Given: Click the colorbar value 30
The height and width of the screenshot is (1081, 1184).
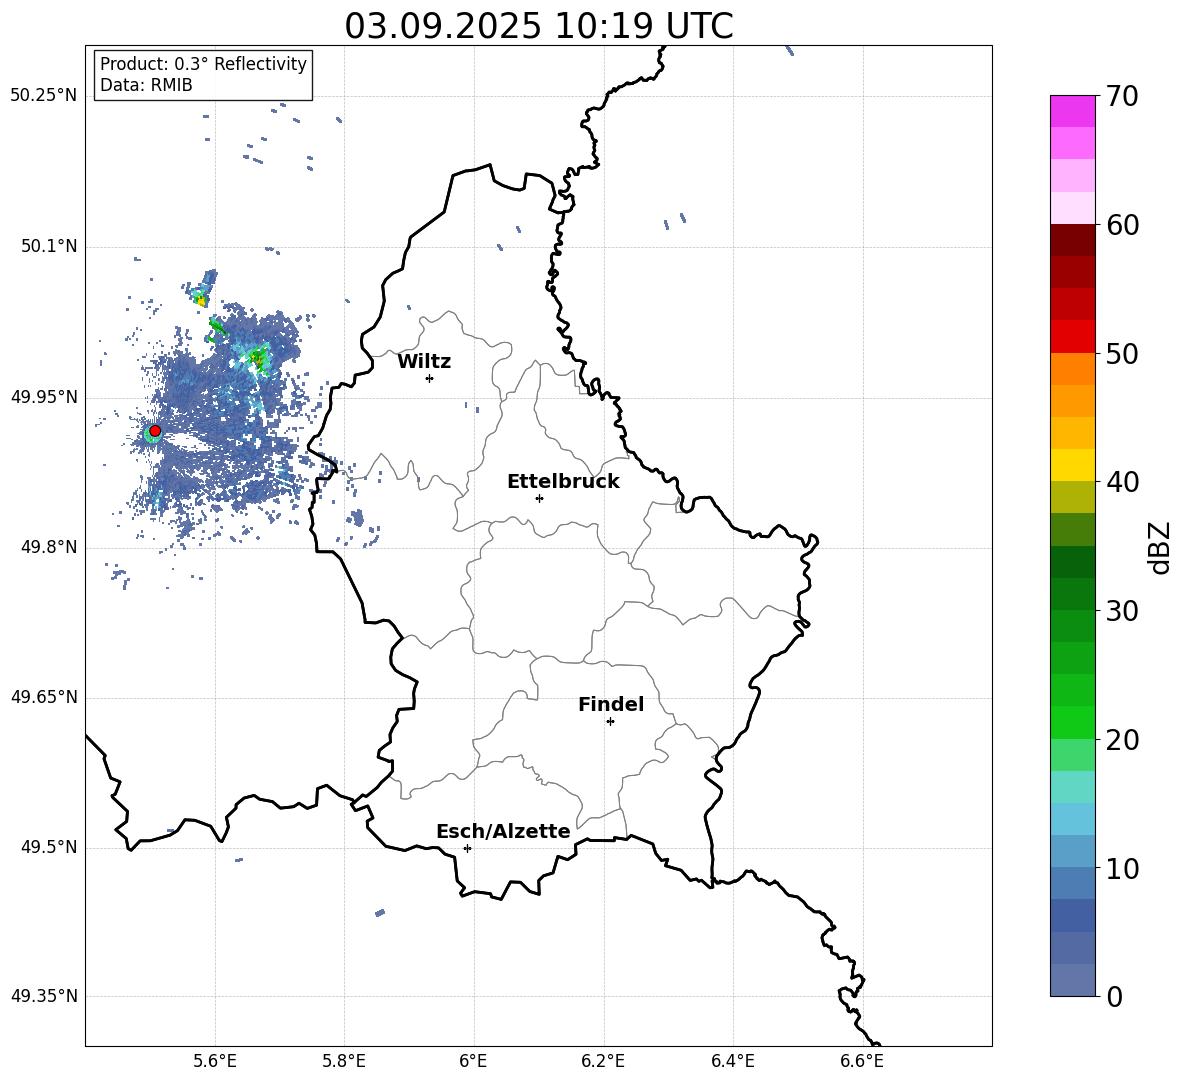Looking at the screenshot, I should click(1122, 611).
